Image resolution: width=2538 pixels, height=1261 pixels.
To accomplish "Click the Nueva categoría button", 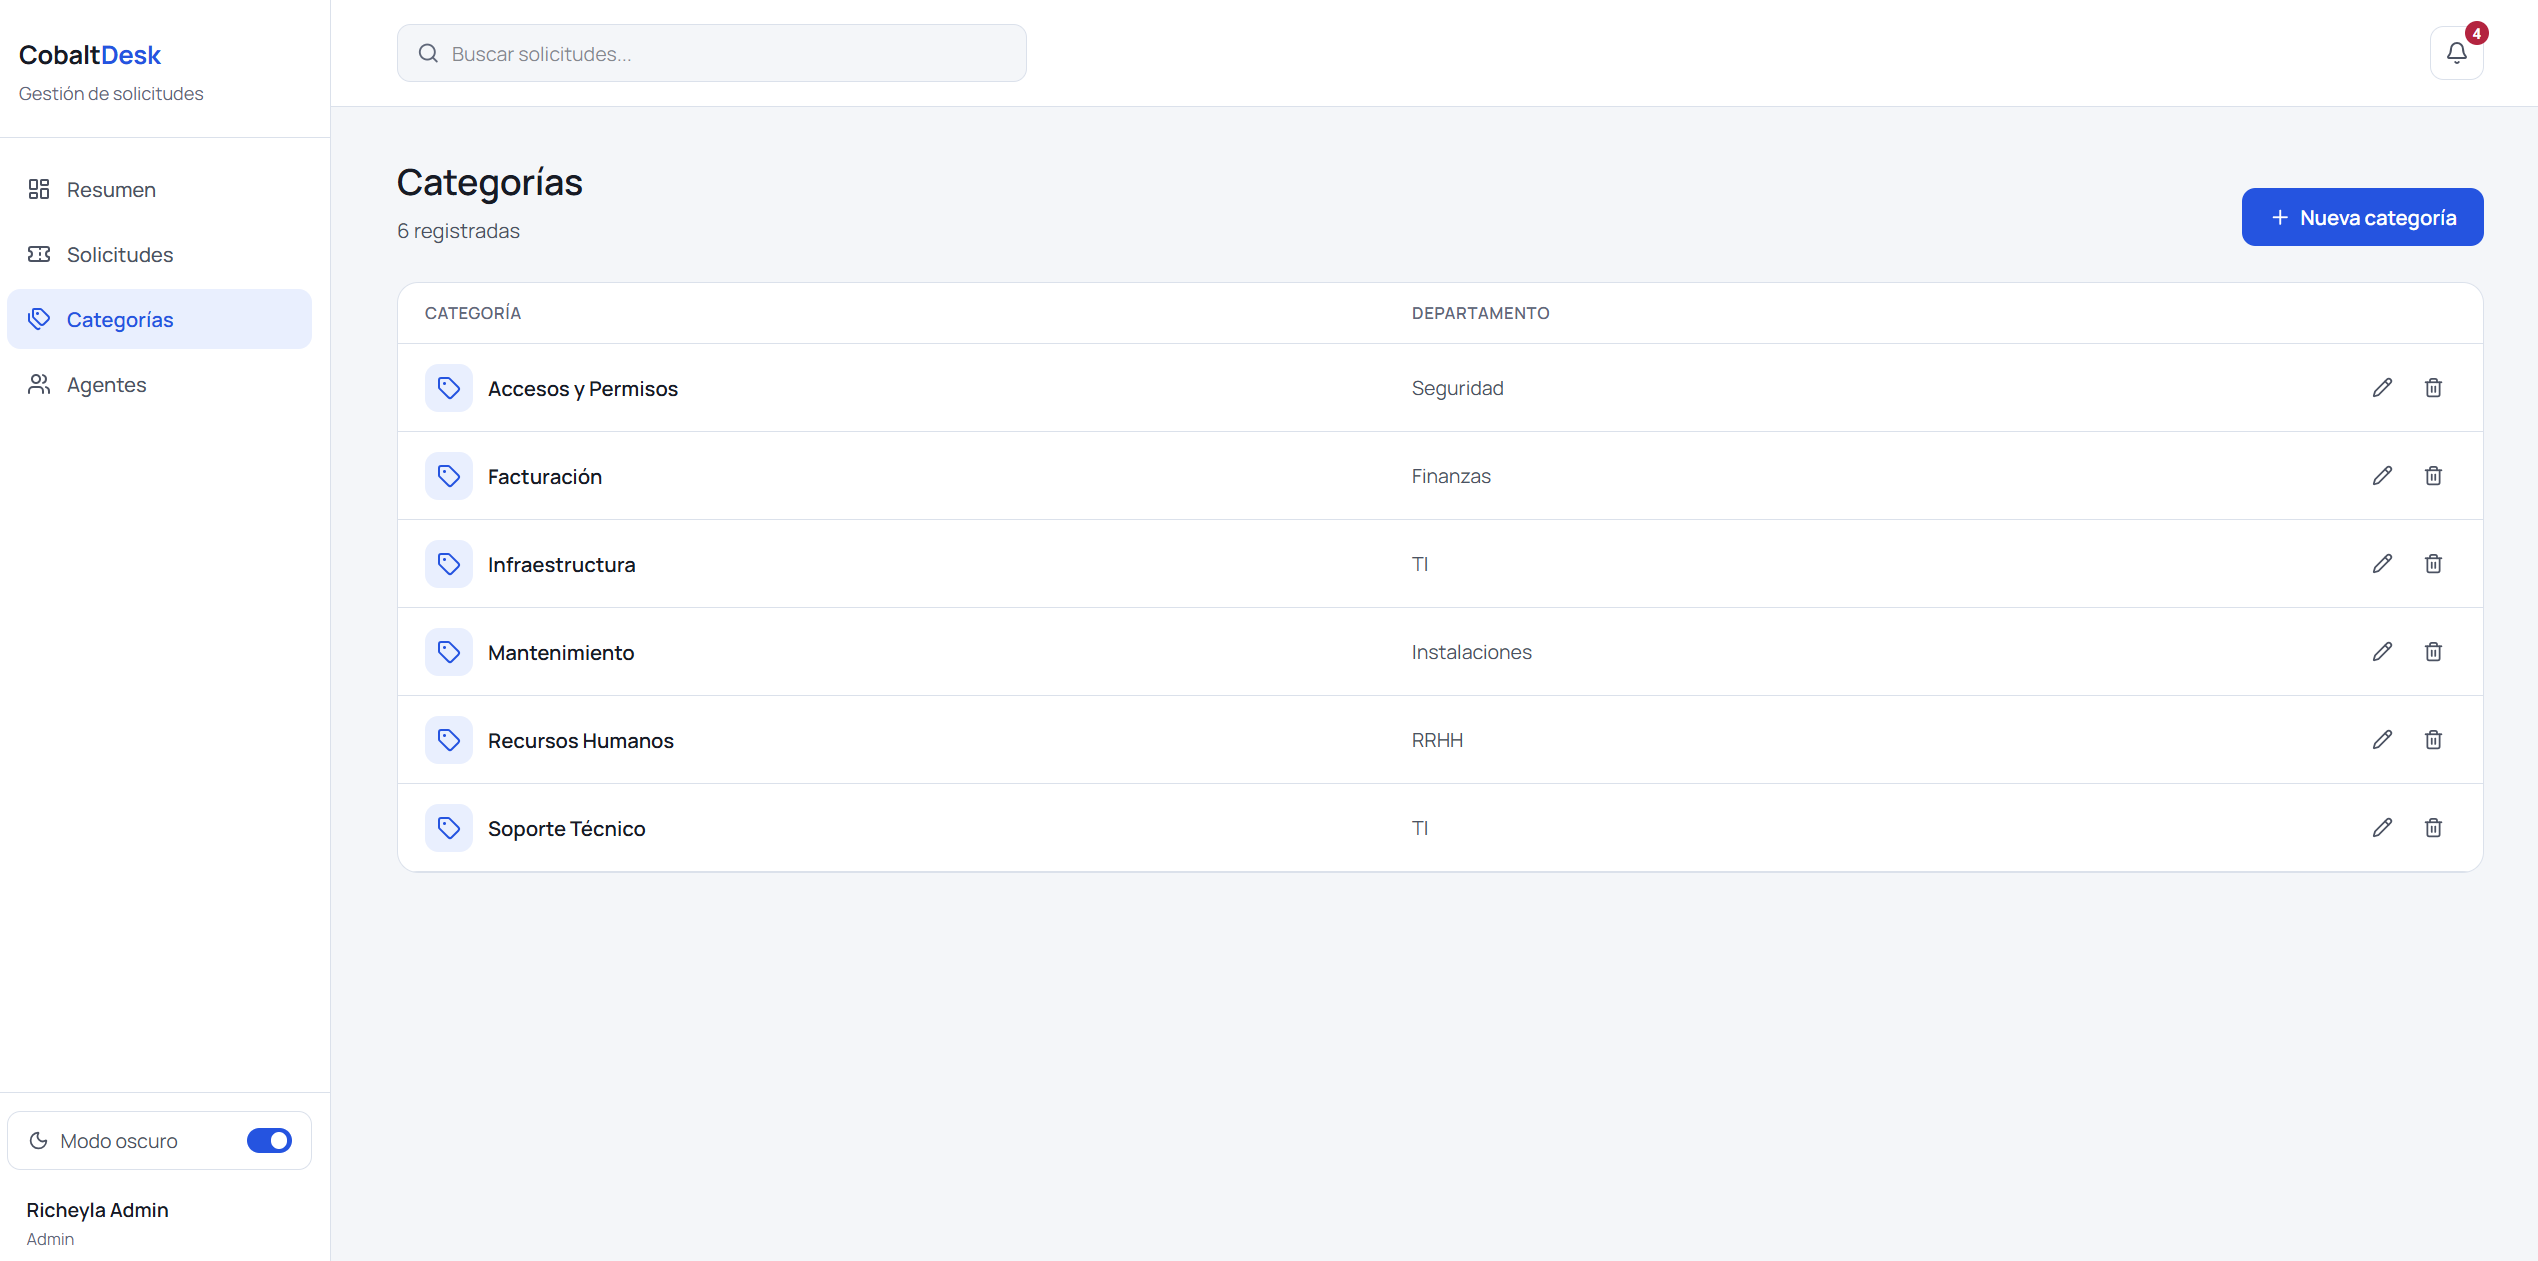I will click(x=2362, y=217).
